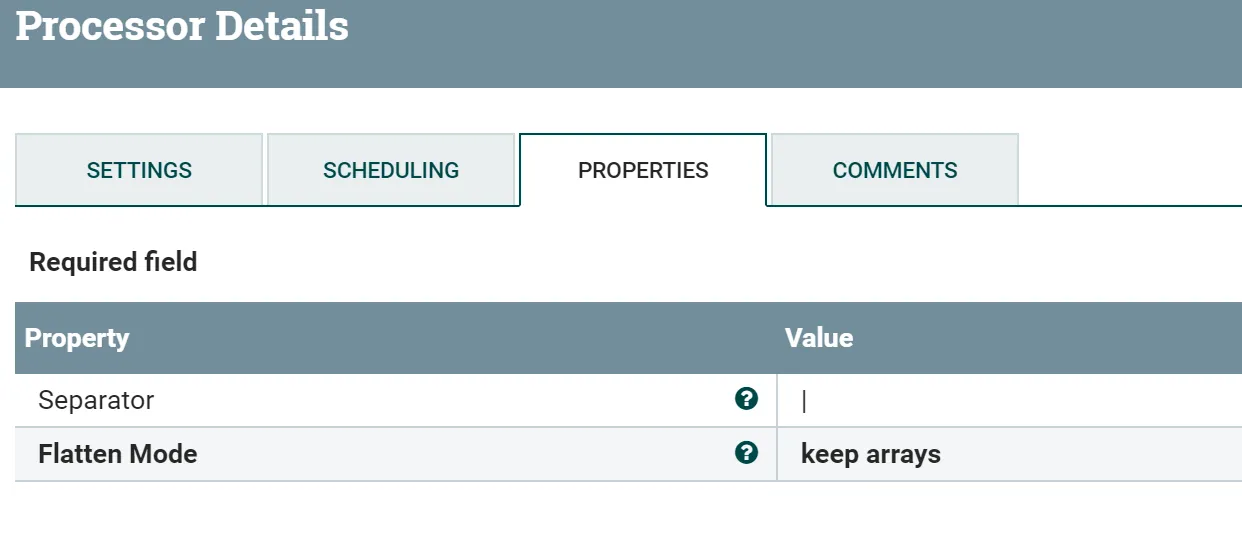Click the divider between Property and Value headers
The height and width of the screenshot is (542, 1242).
[777, 338]
